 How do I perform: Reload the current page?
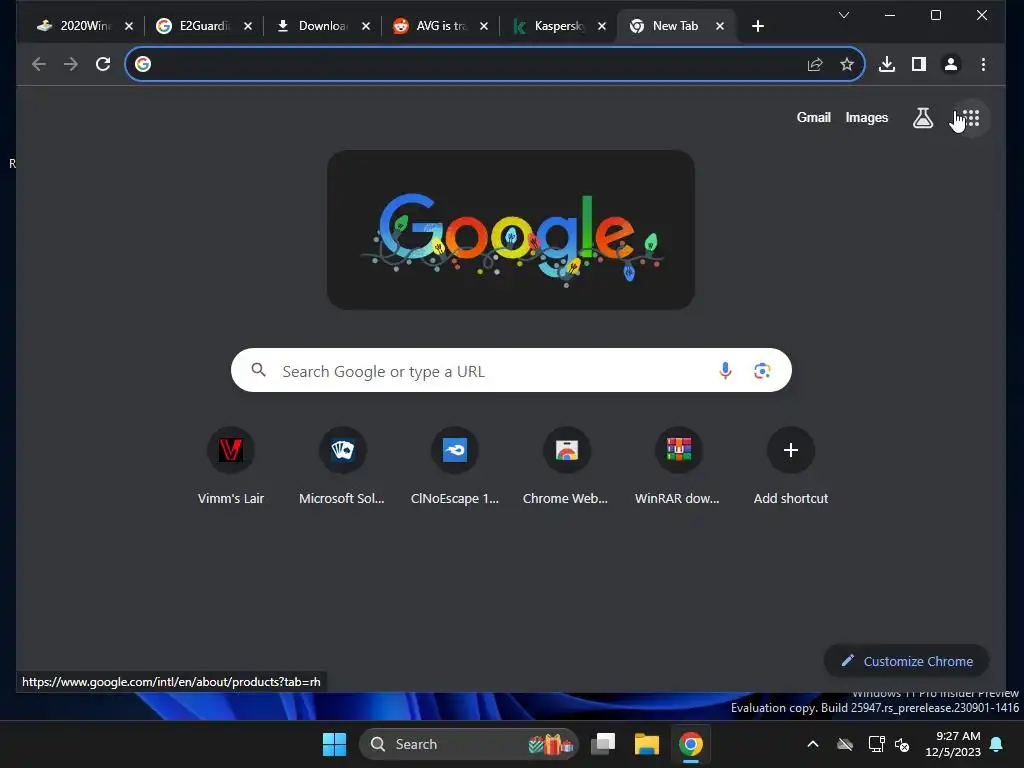103,64
